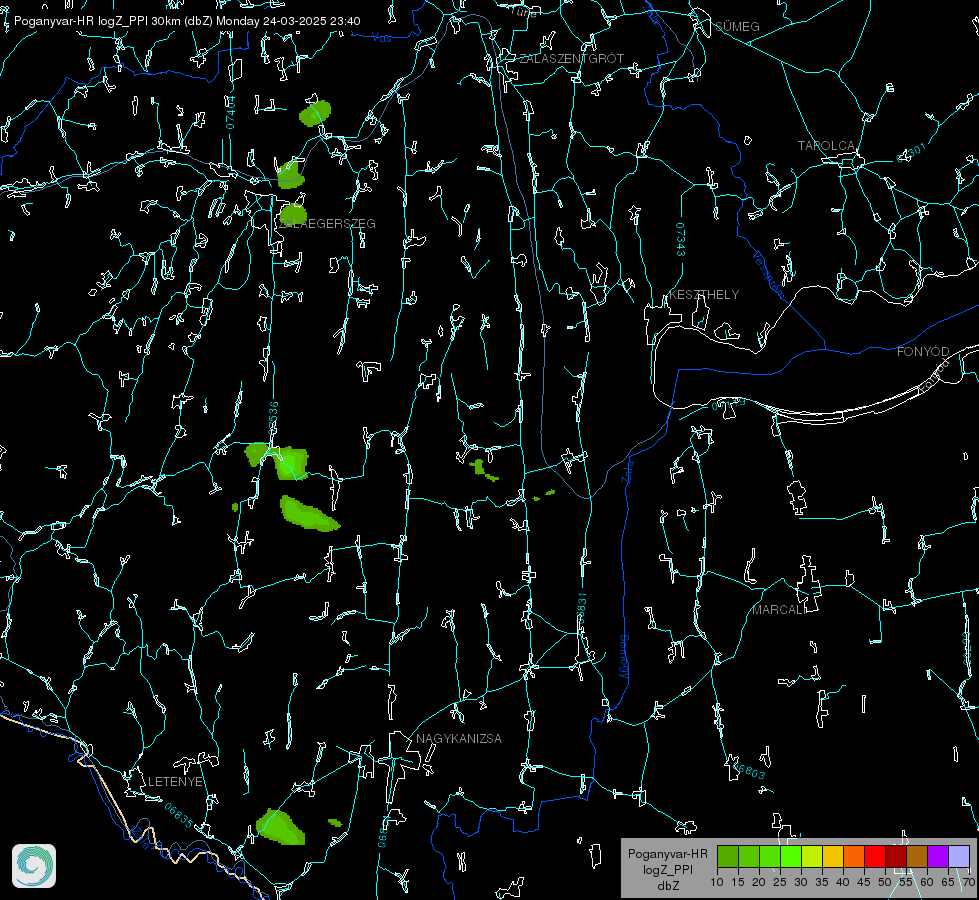Pick the 40–45 dBZ orange legend swatch
Viewport: 979px width, 900px height.
tap(854, 856)
